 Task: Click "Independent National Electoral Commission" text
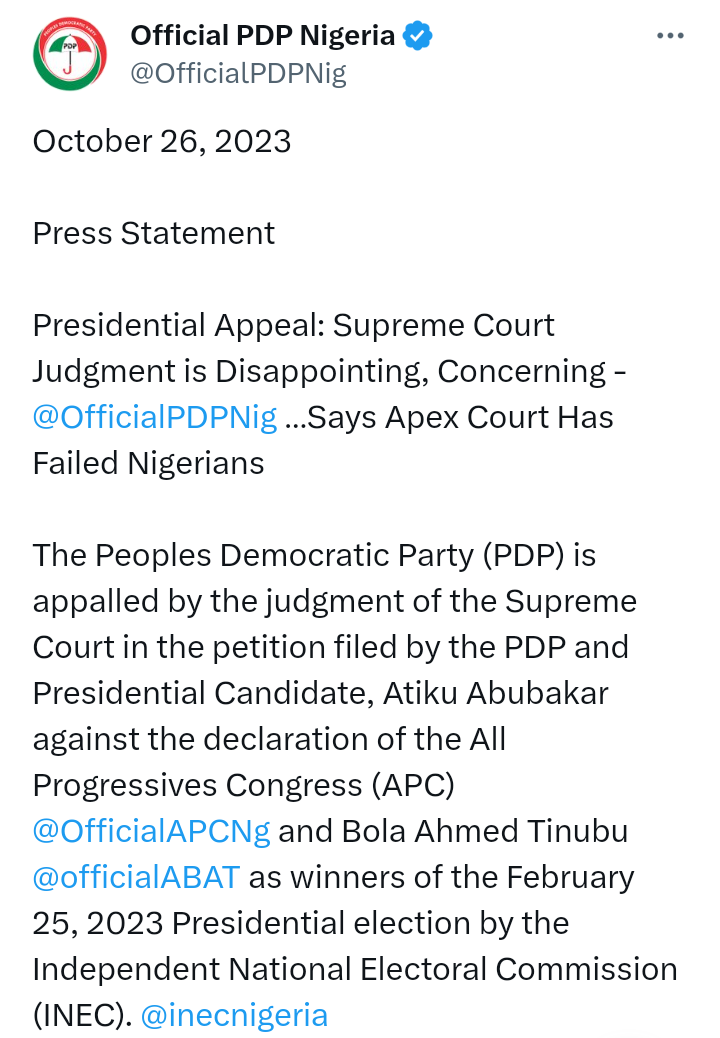tap(355, 969)
